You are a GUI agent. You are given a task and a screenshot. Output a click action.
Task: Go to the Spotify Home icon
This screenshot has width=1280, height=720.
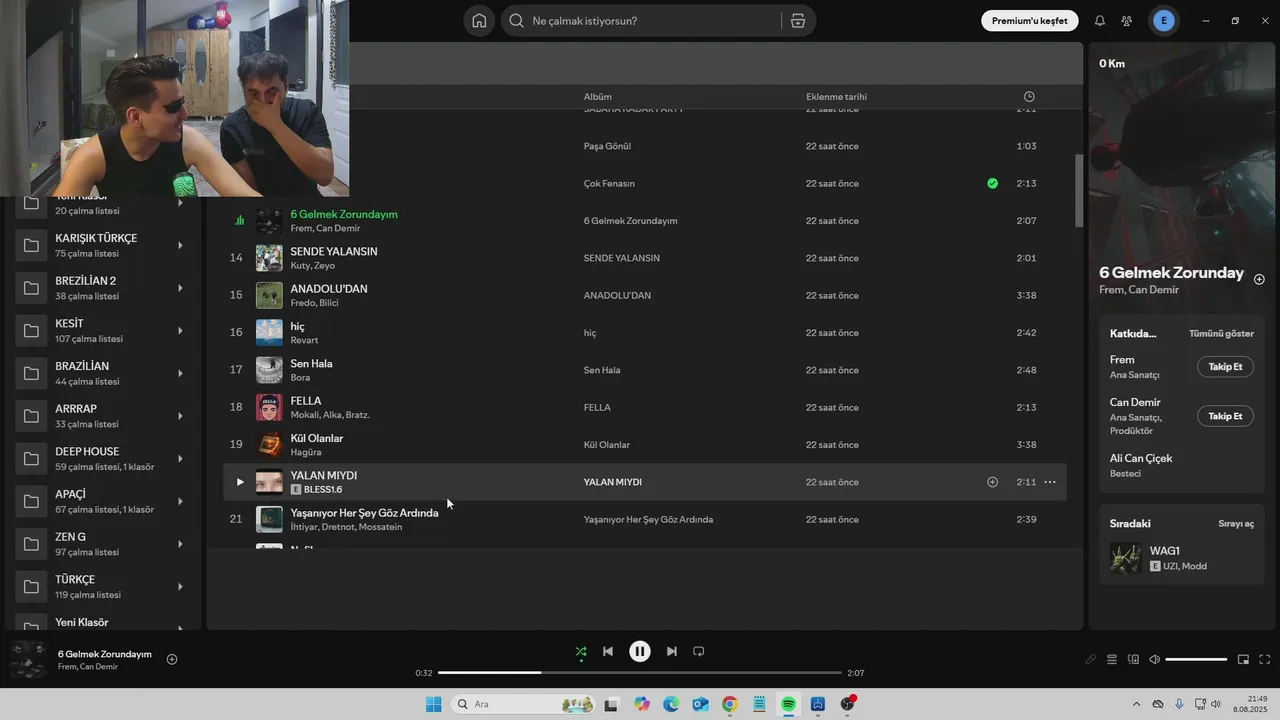point(479,21)
